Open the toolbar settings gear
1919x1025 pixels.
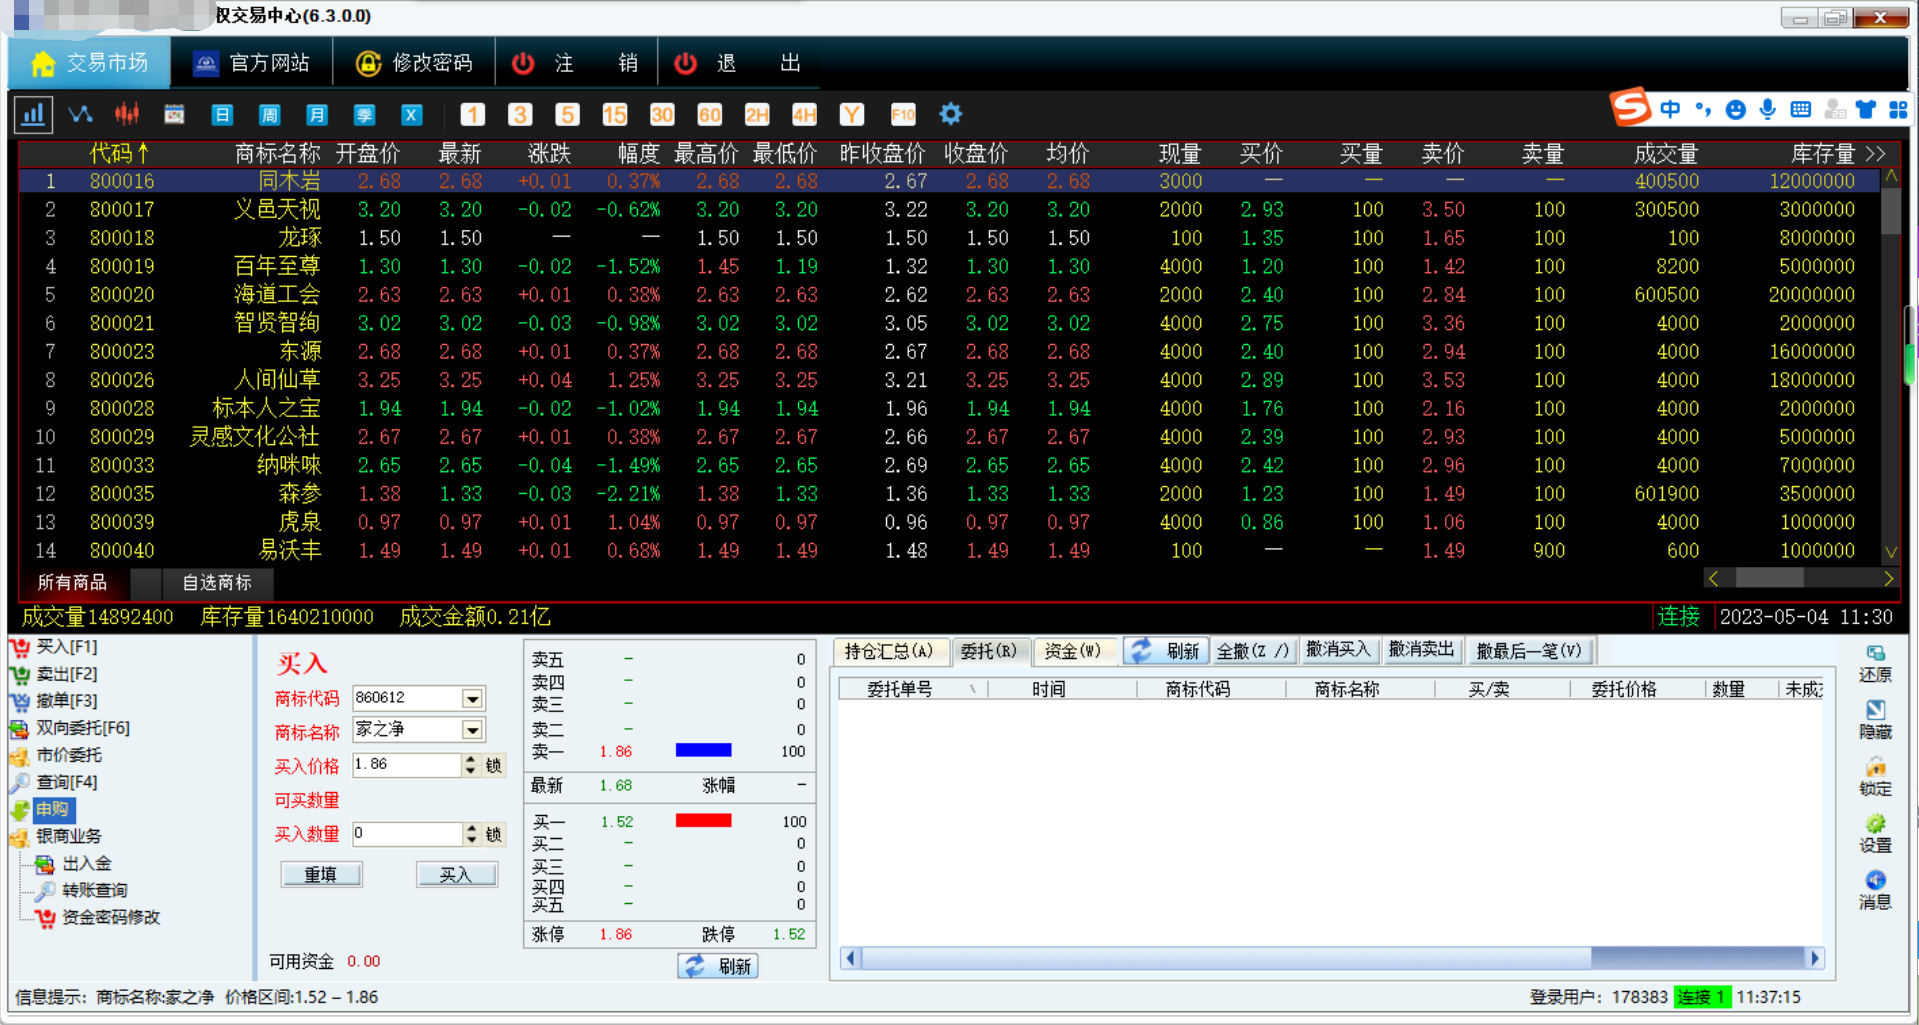pos(950,114)
